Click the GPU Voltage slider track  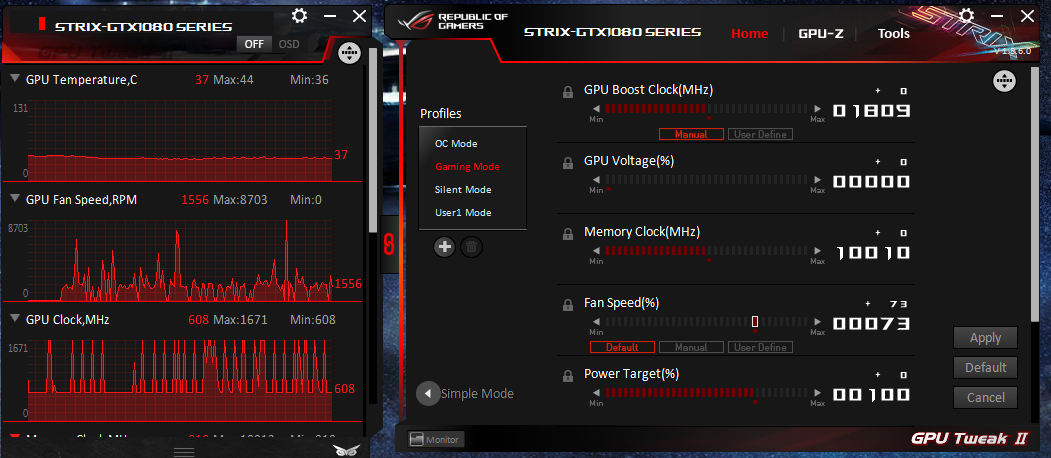click(x=706, y=180)
